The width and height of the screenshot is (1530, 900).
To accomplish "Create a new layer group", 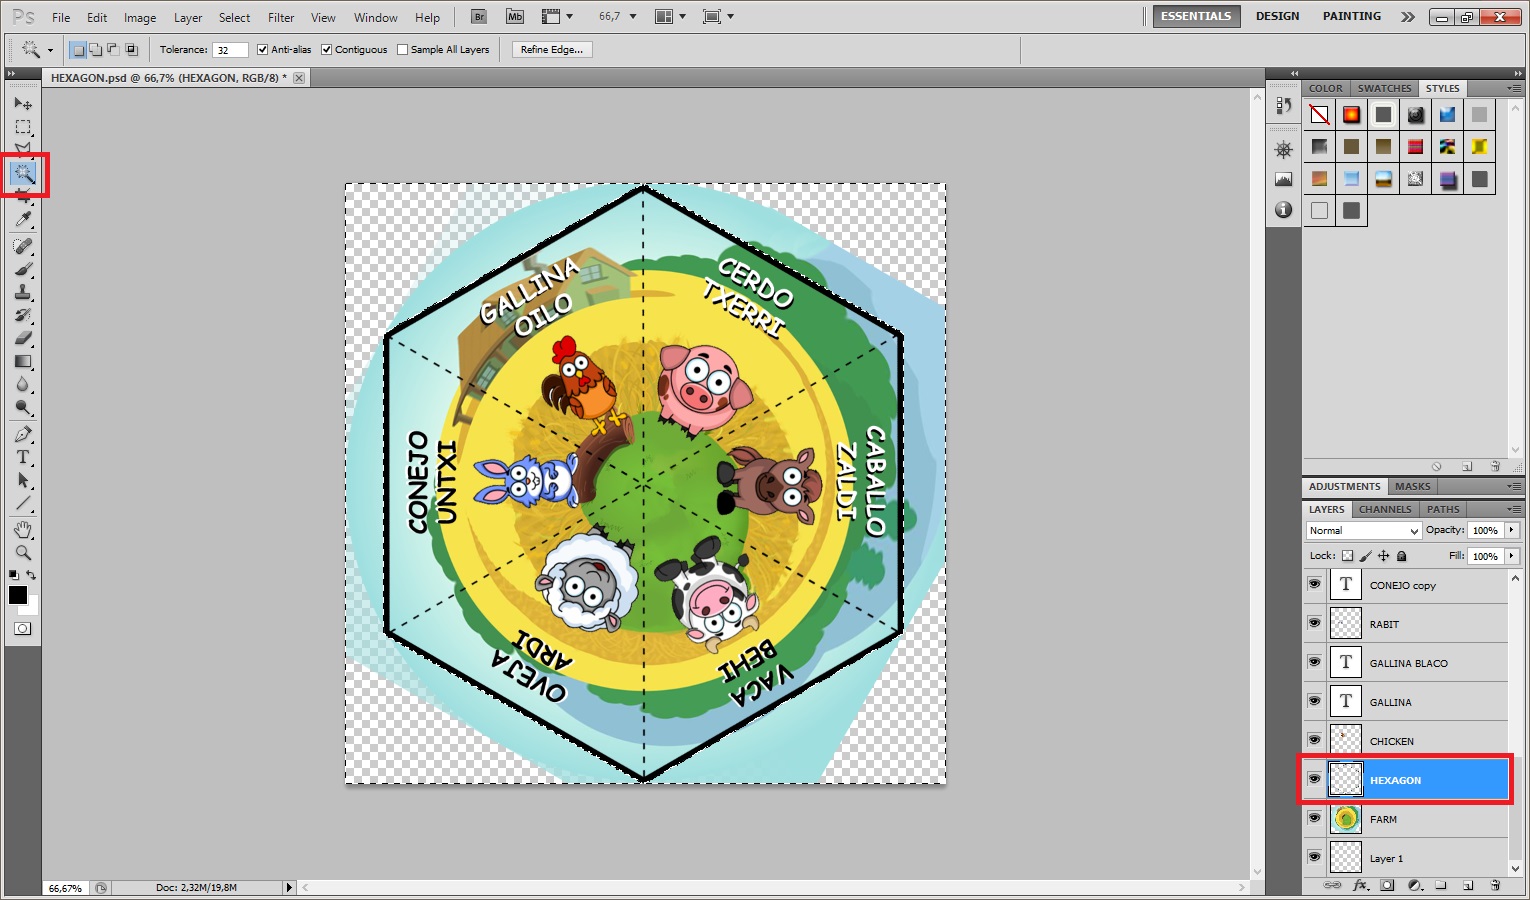I will click(x=1441, y=885).
